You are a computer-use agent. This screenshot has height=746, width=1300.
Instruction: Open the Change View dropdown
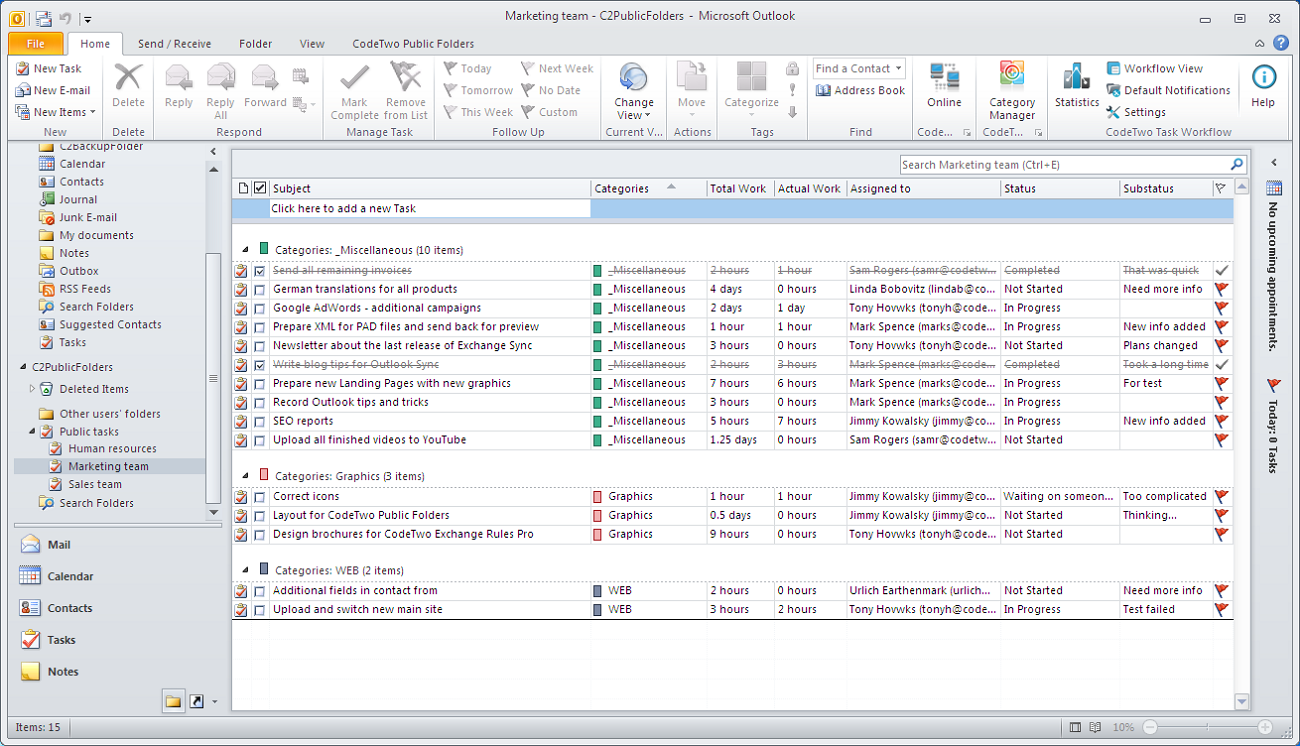click(634, 90)
